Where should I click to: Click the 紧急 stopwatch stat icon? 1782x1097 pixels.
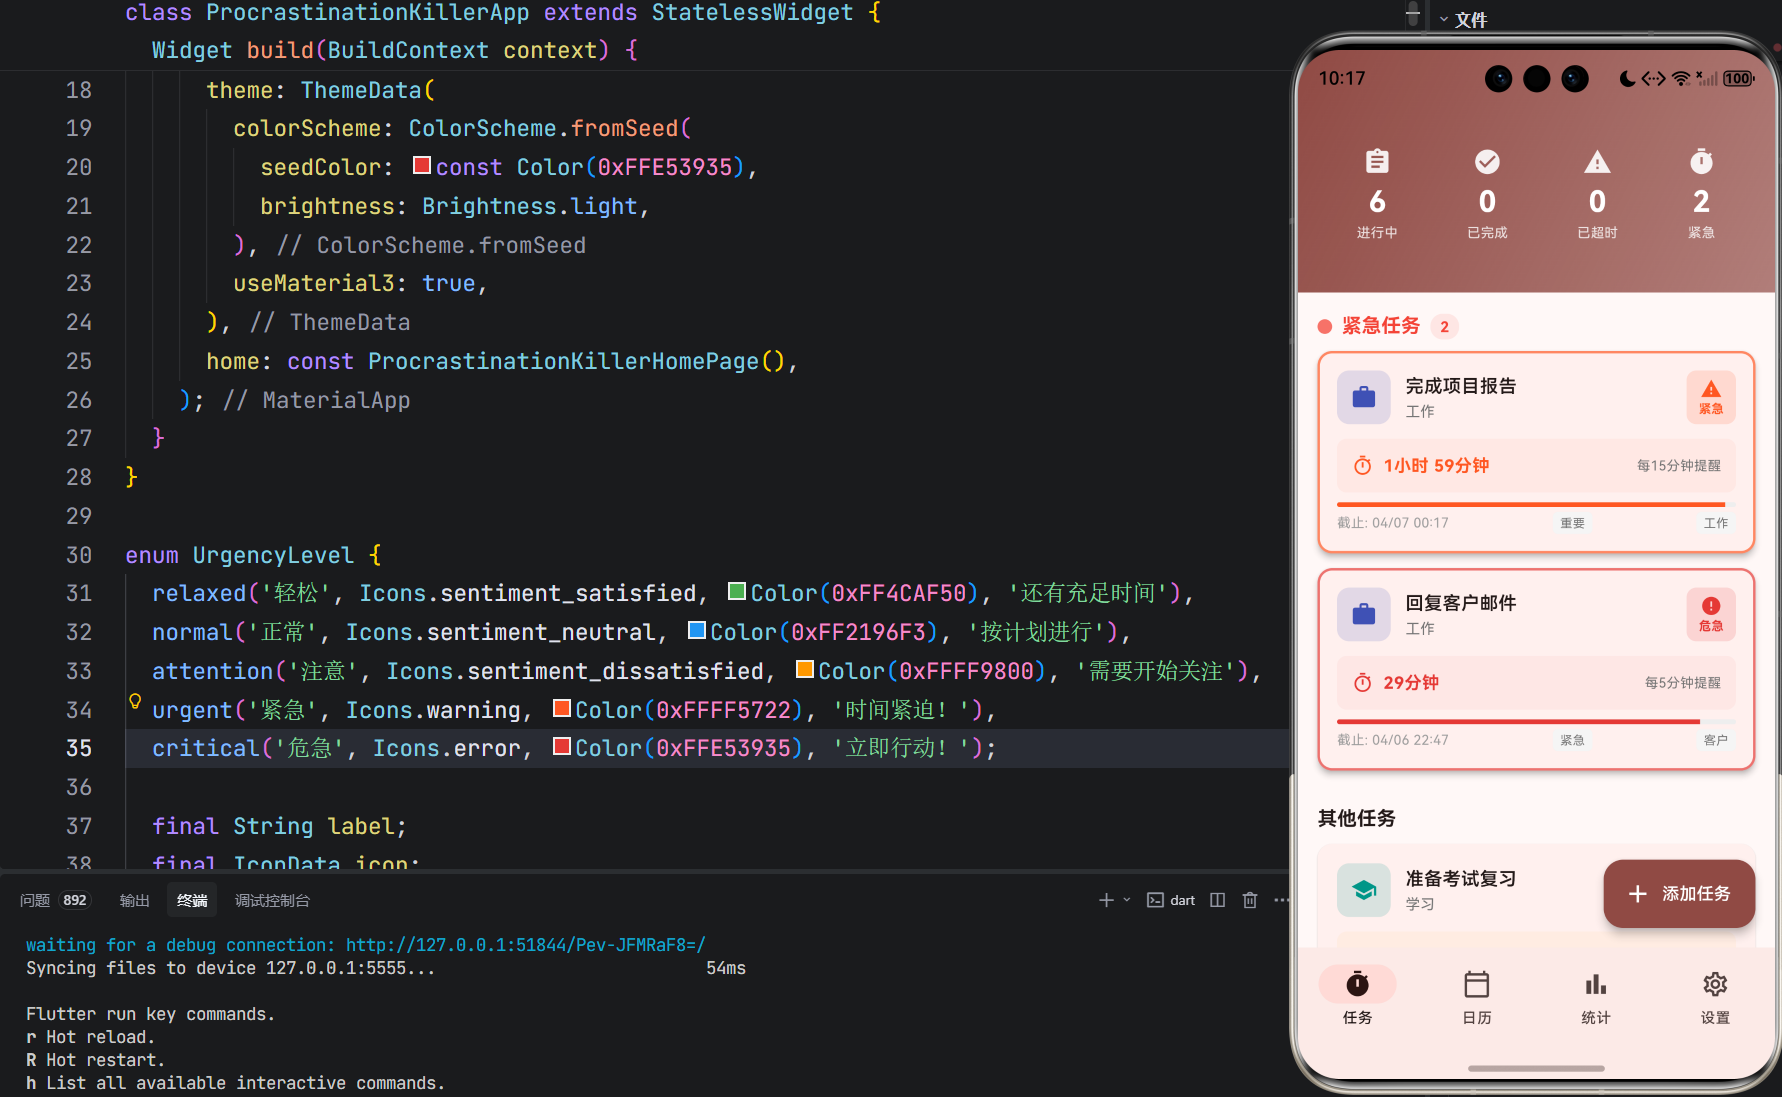coord(1701,161)
